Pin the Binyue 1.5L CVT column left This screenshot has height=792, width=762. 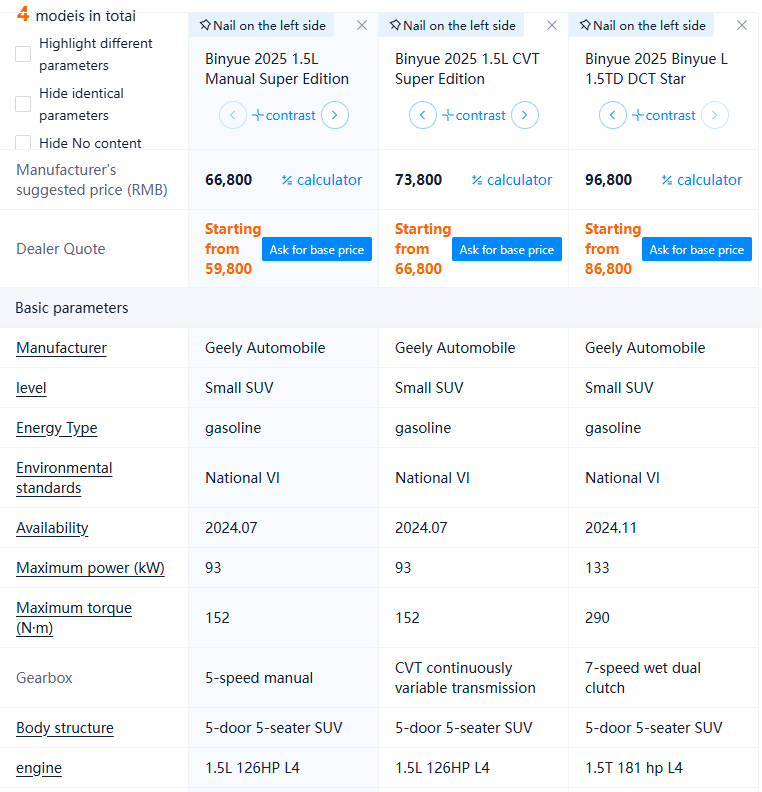point(452,25)
